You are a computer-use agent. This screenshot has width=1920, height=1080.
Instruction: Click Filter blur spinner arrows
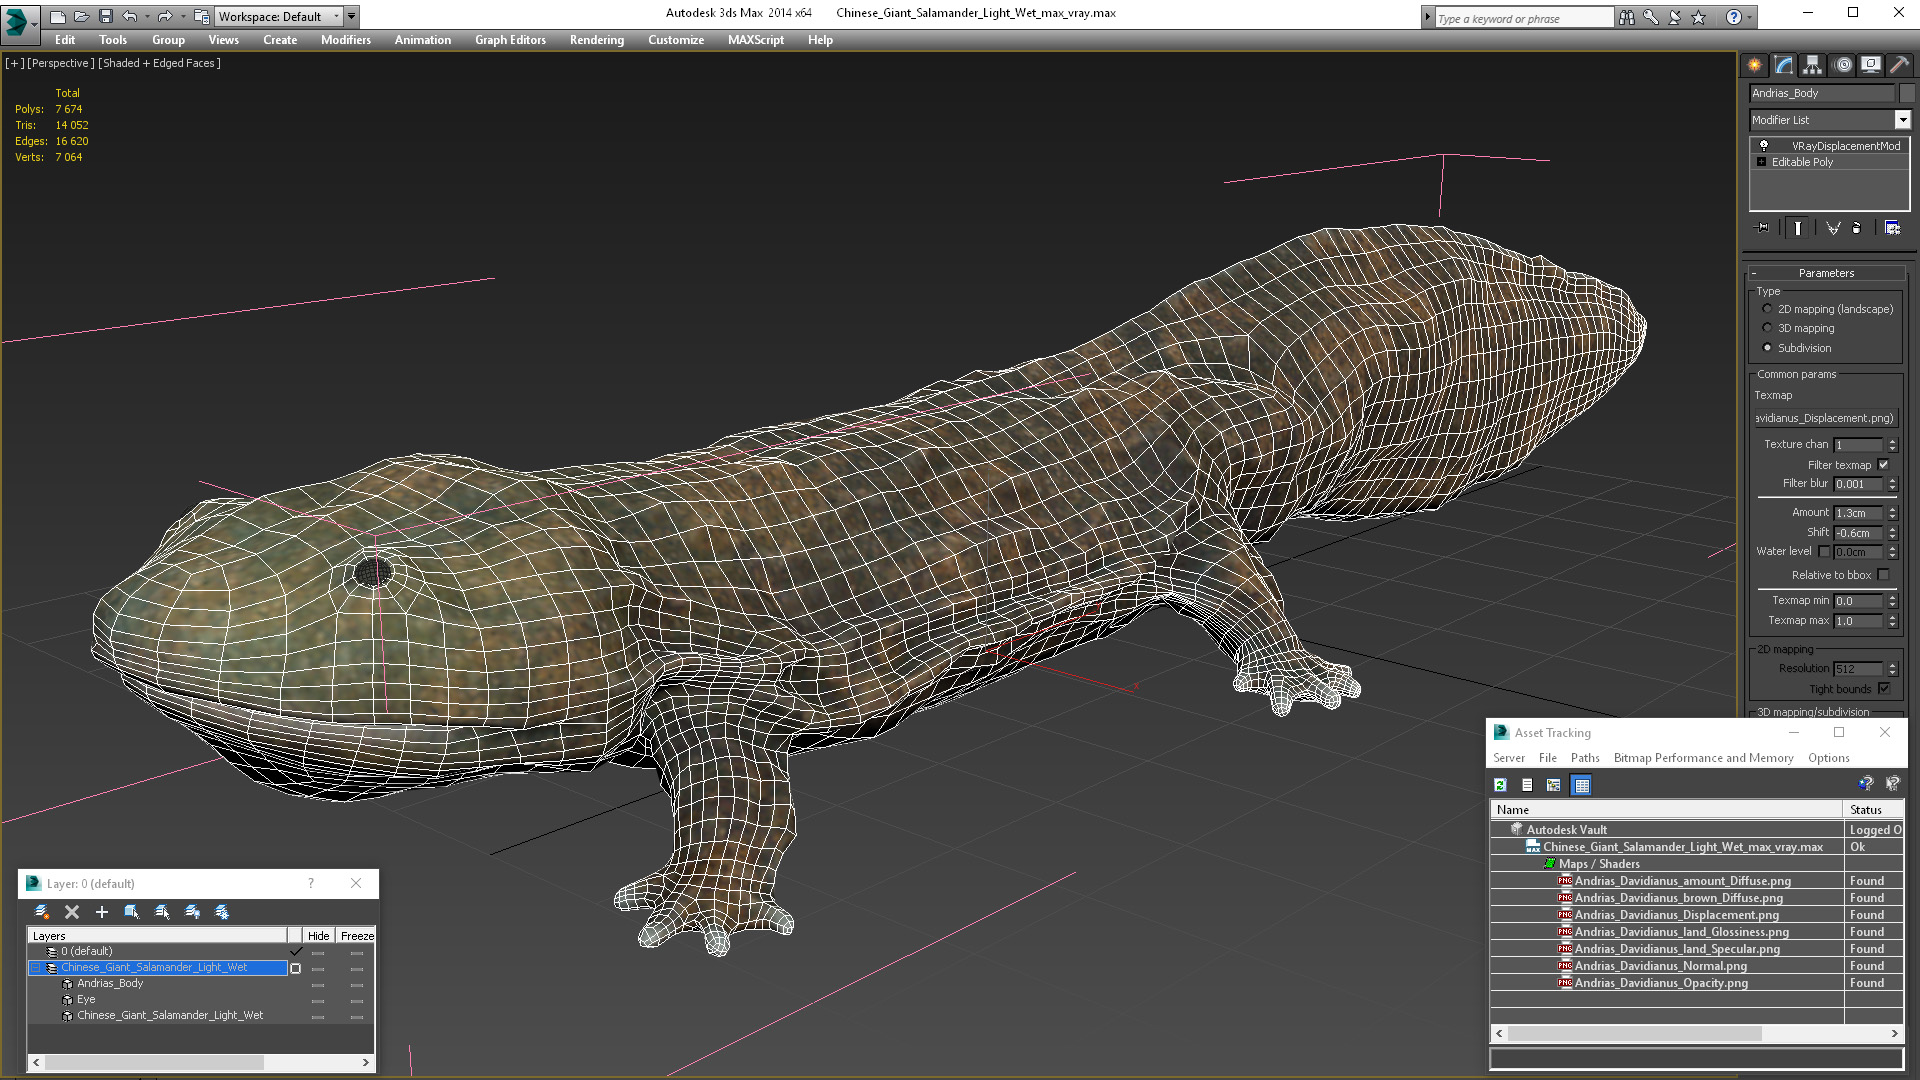1892,484
